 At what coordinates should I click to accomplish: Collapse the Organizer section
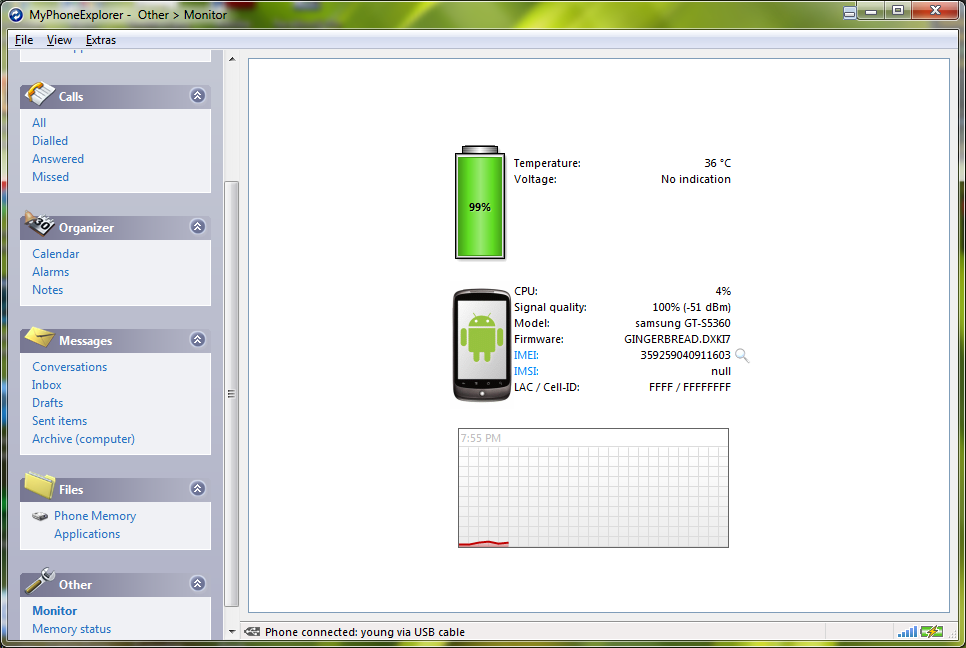[x=198, y=227]
